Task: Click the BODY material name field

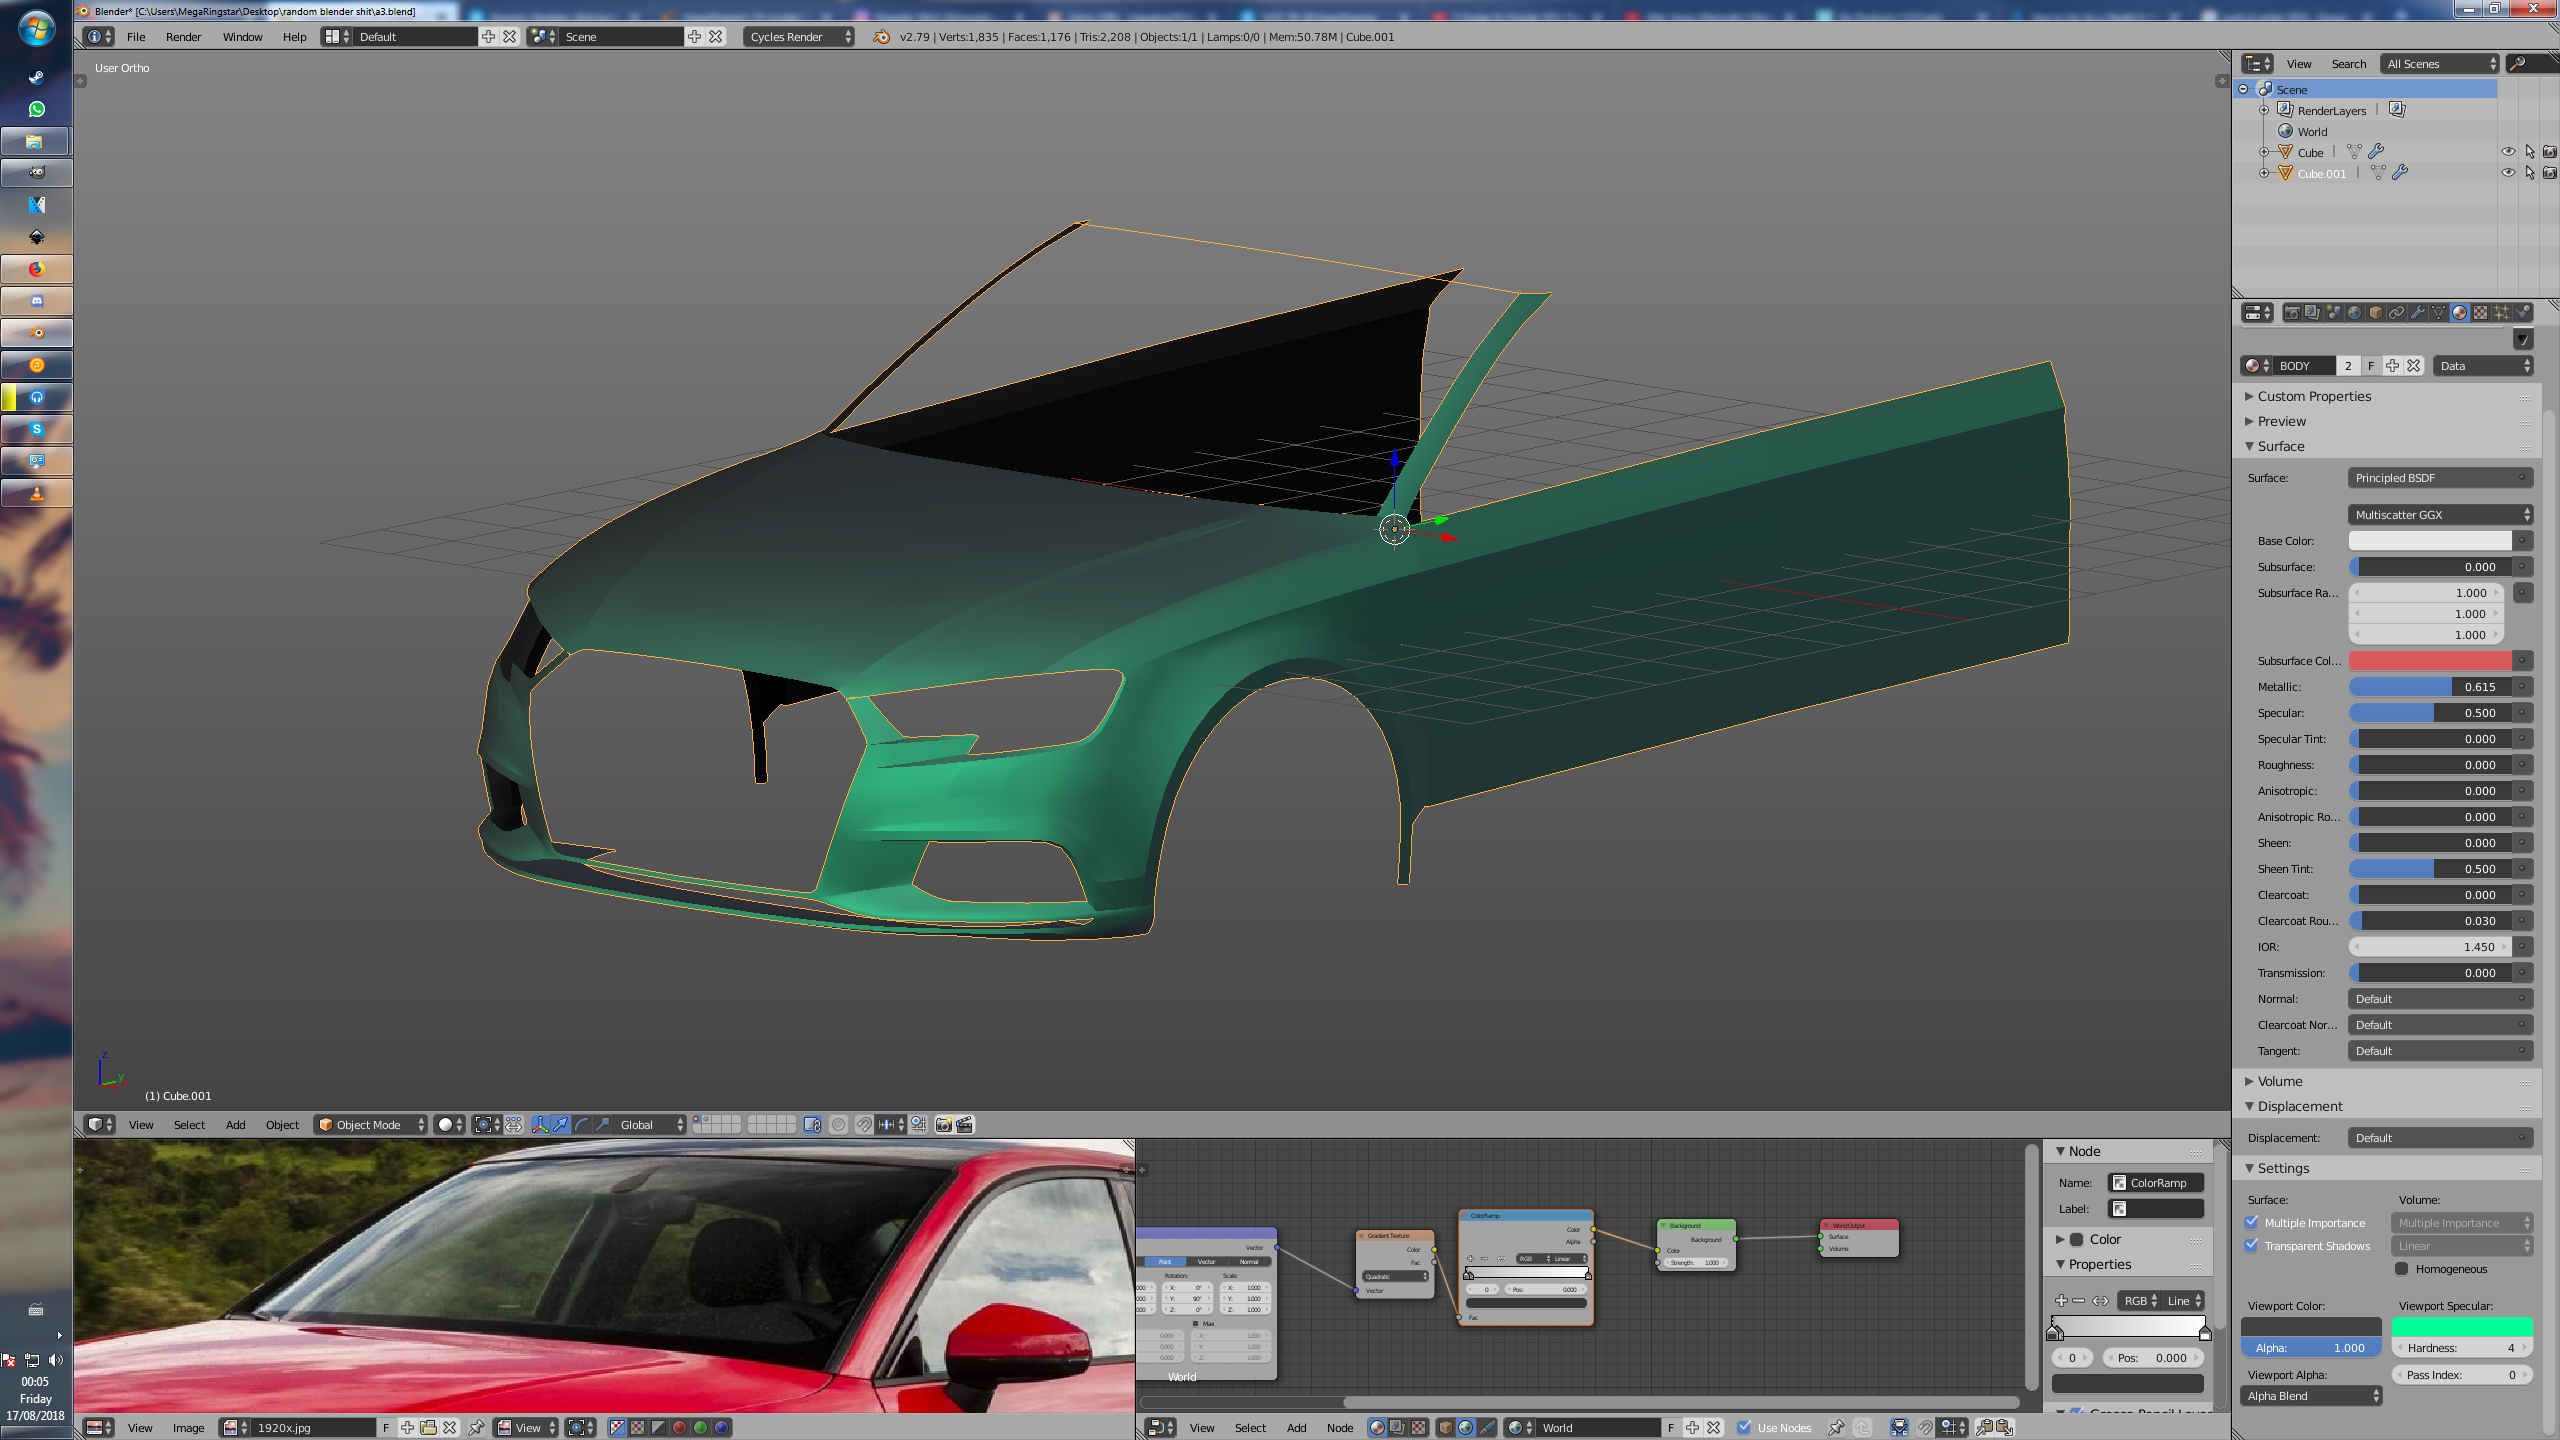Action: (2303, 366)
